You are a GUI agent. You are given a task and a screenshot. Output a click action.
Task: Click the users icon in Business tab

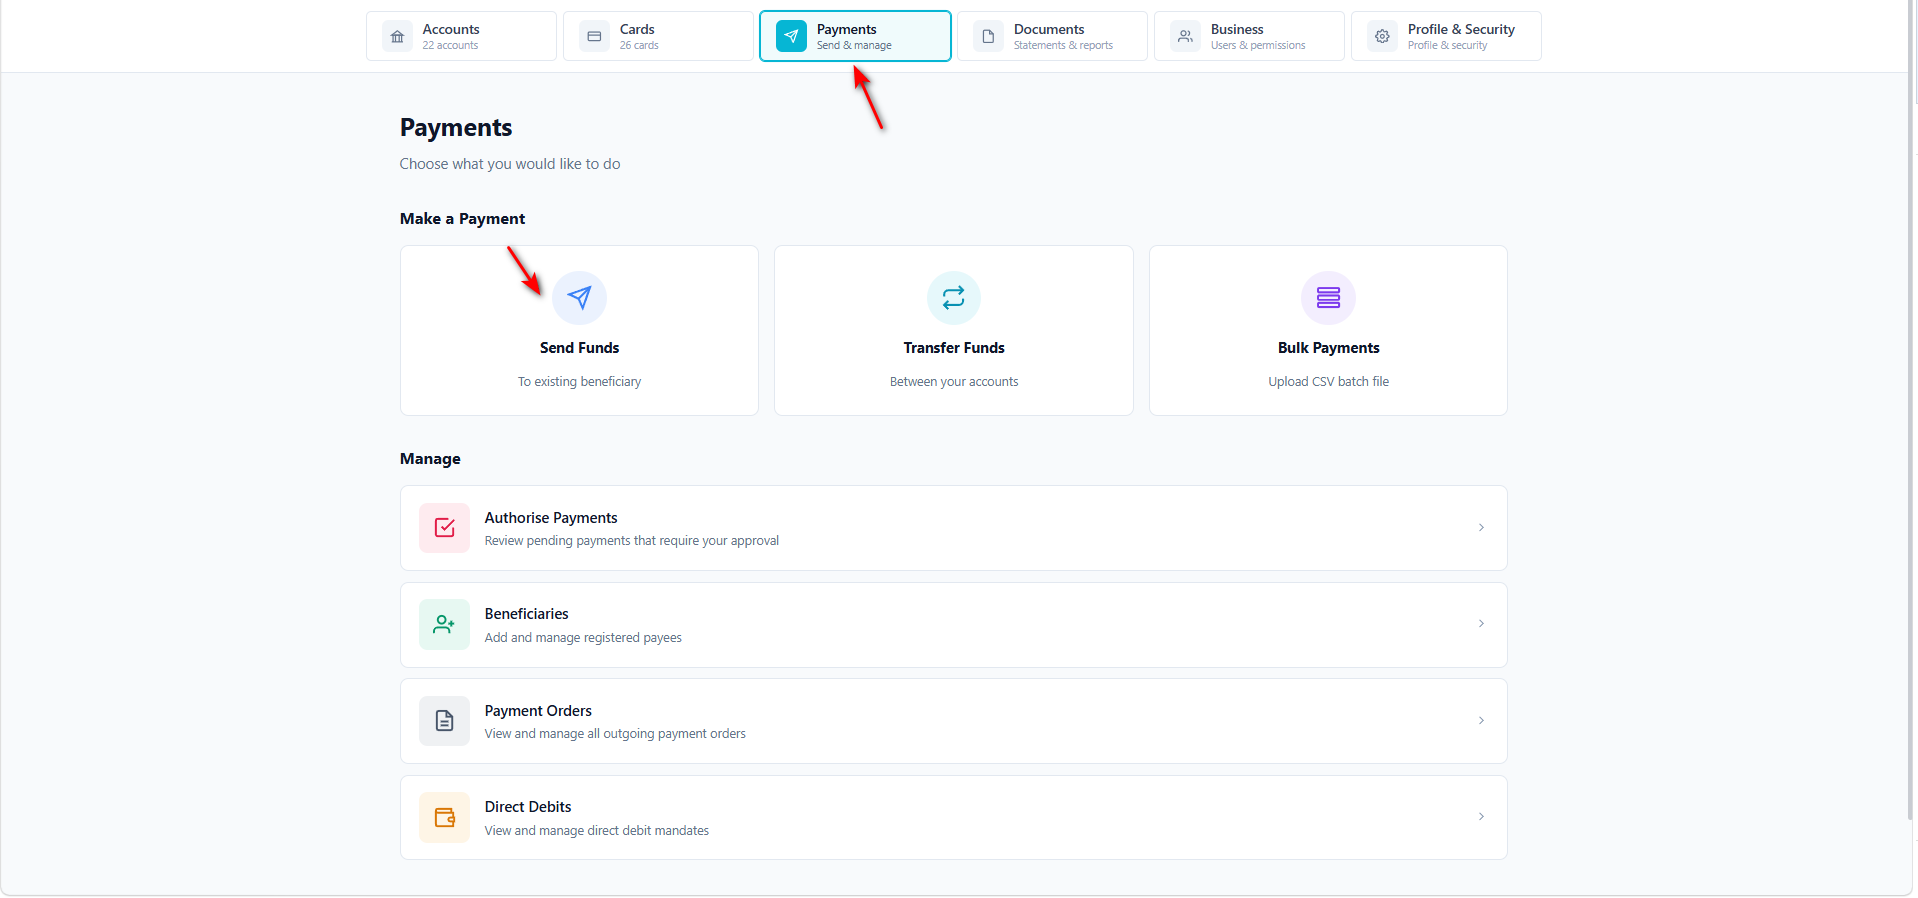[x=1185, y=37]
